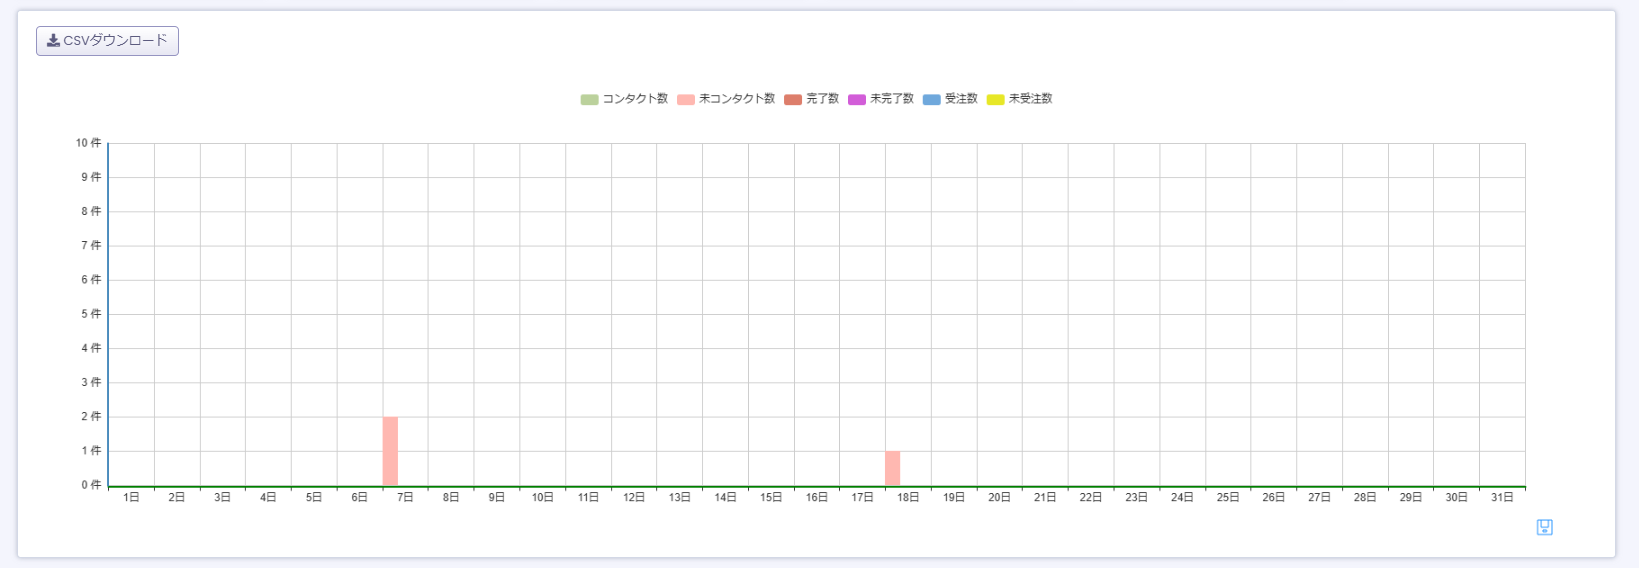
Task: Click the 28日 x-axis label
Action: click(1365, 497)
